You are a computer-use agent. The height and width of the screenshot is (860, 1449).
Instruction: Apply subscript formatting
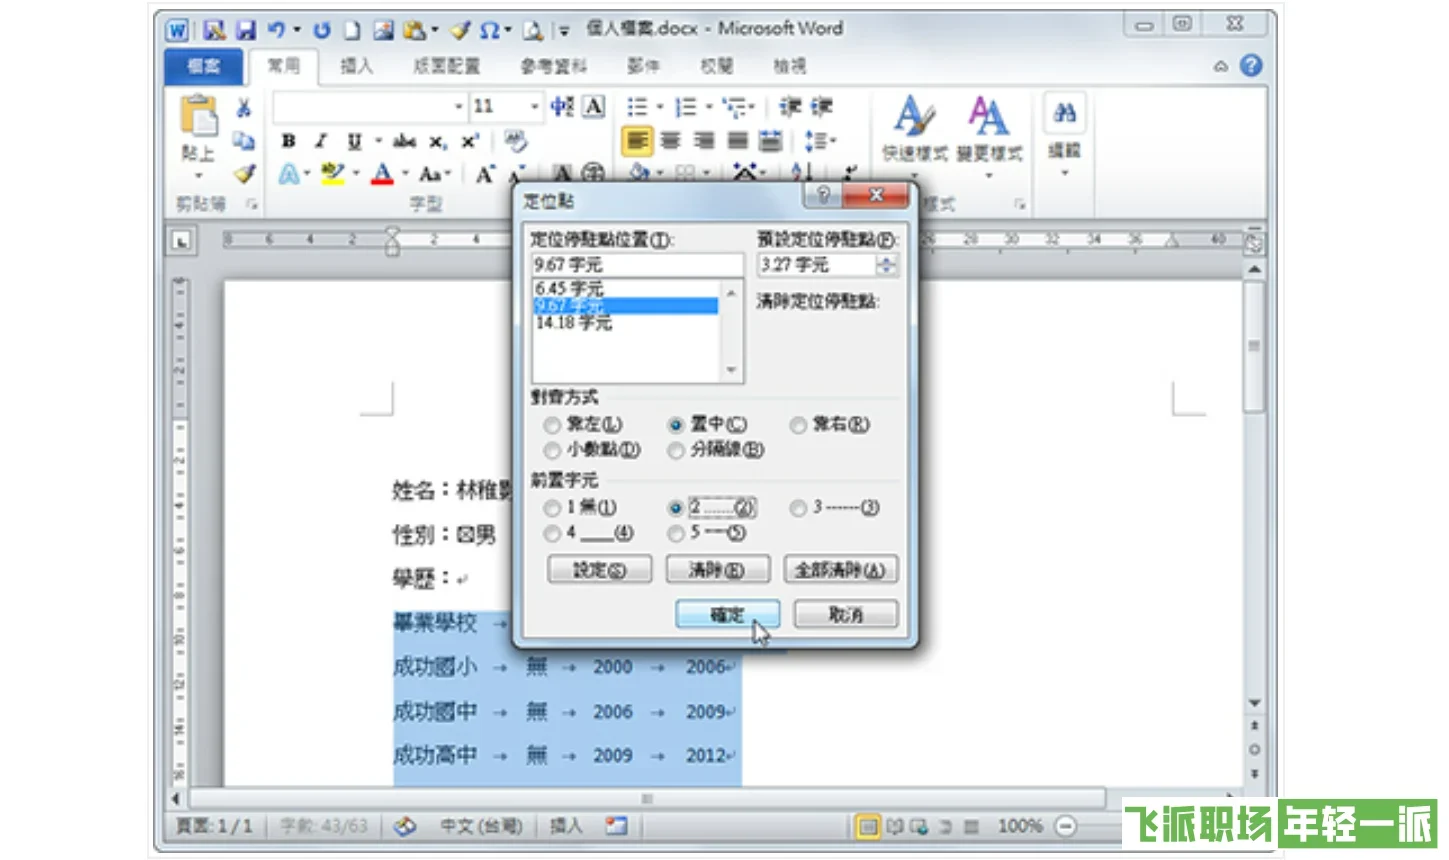(x=437, y=141)
